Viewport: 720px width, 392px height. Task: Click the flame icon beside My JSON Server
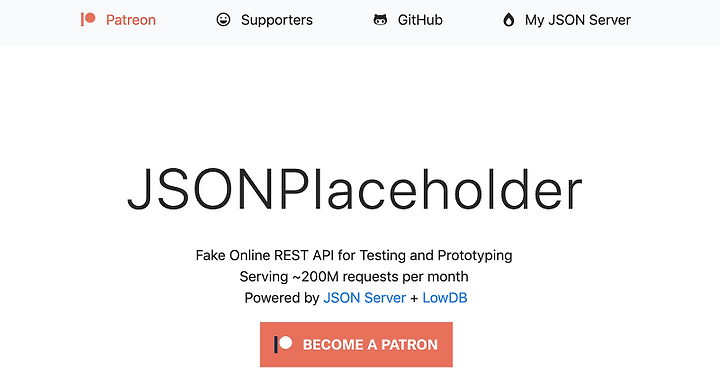[x=508, y=20]
